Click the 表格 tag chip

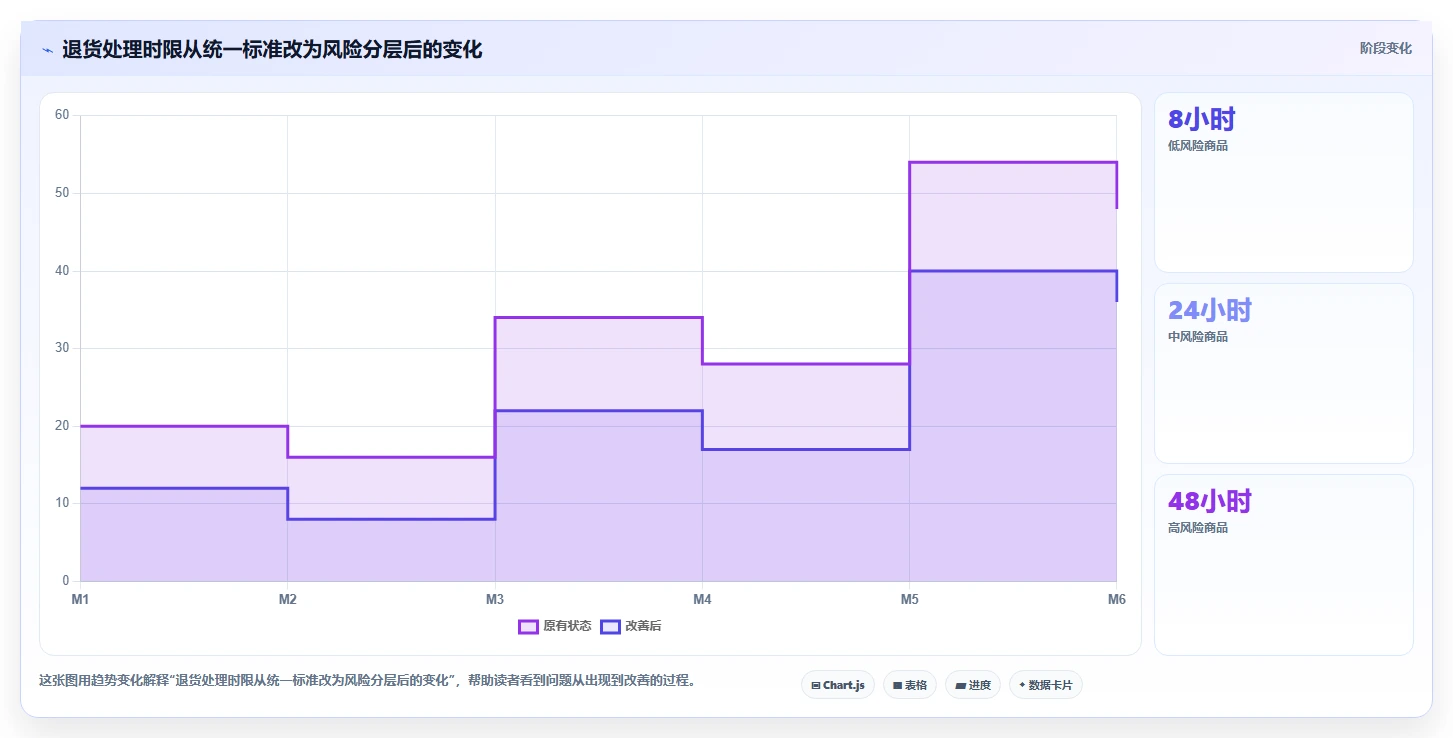click(910, 685)
